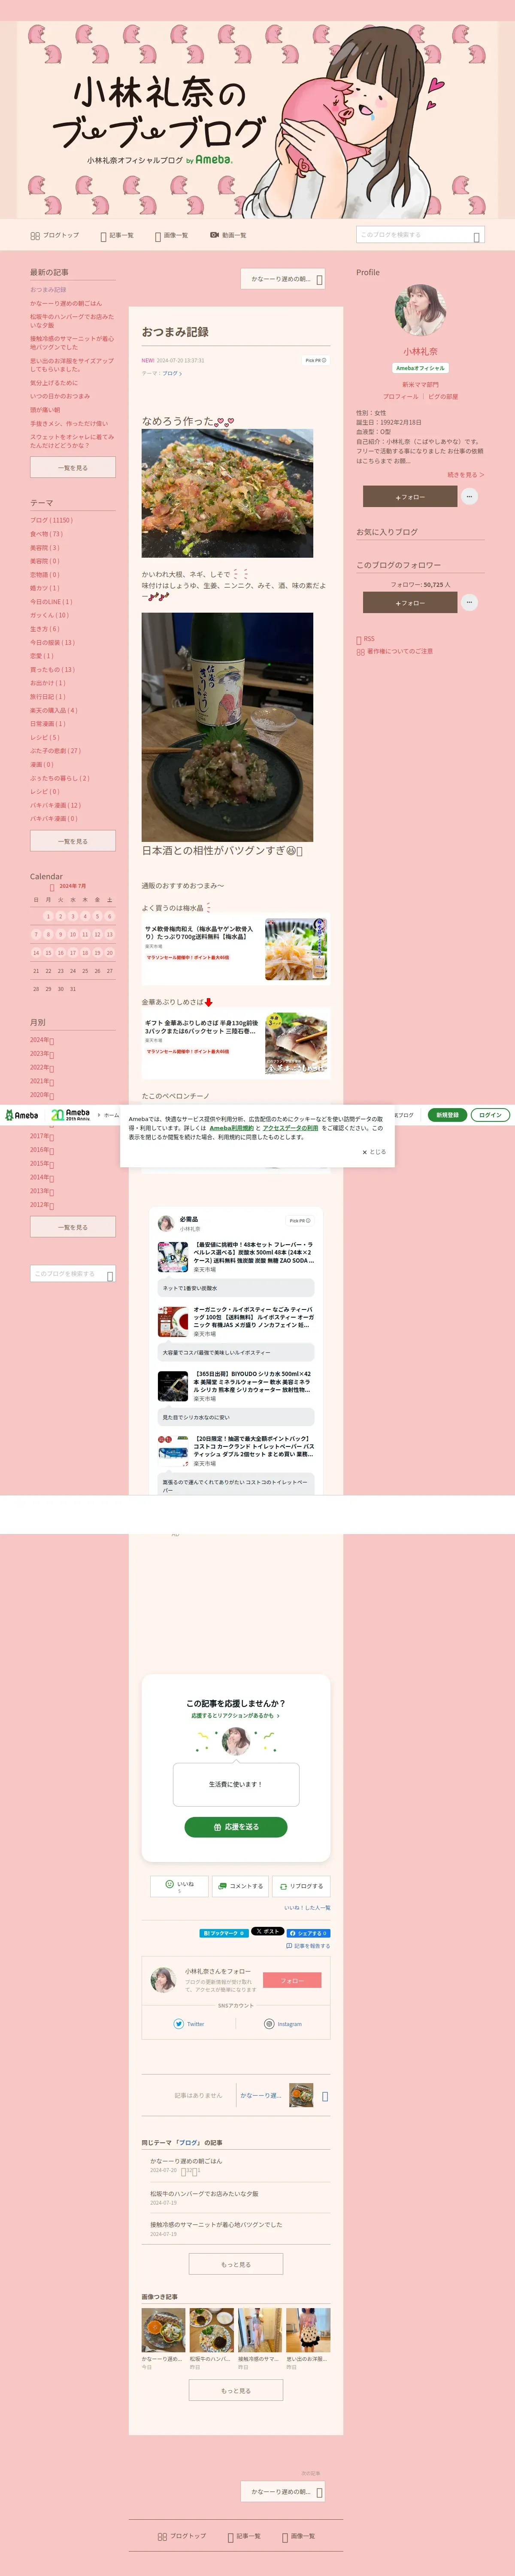Expand 2024年 monthly archive

(42, 1040)
